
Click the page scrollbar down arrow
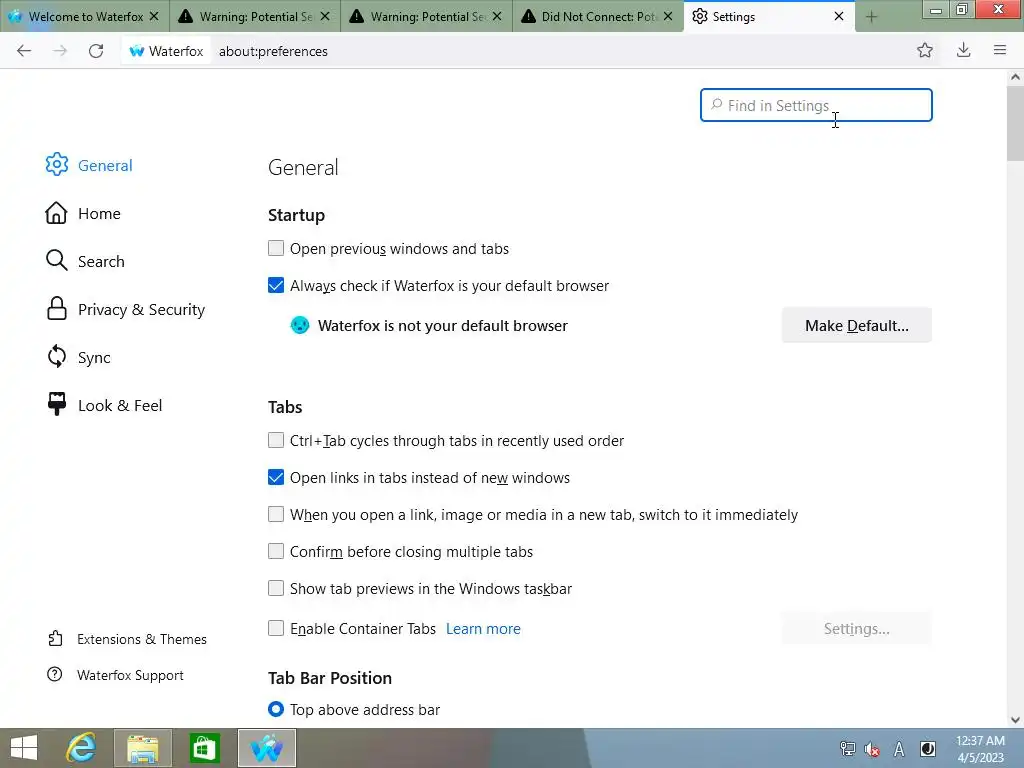1015,720
